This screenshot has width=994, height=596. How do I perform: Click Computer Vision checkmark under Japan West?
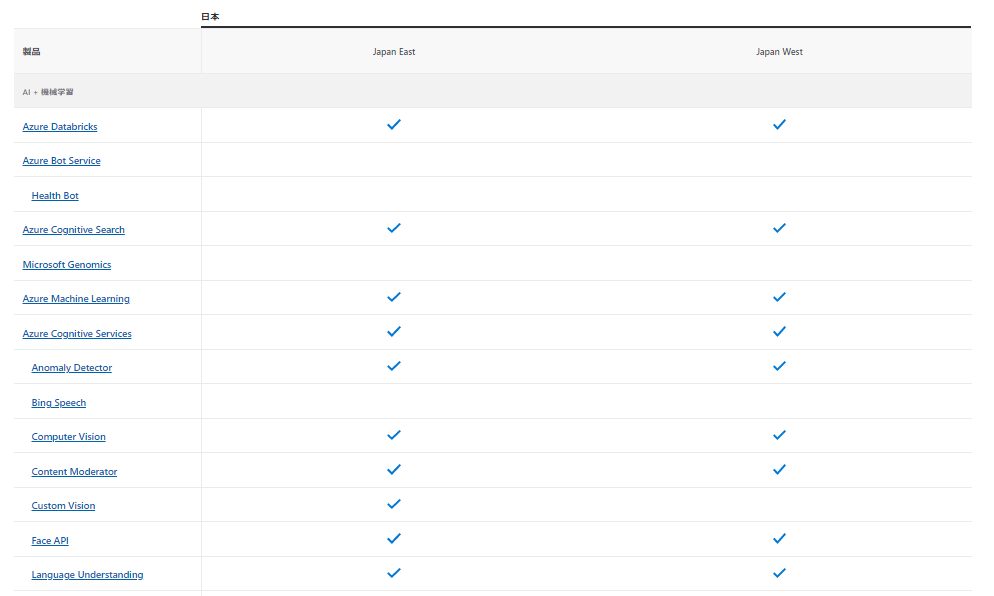click(779, 435)
